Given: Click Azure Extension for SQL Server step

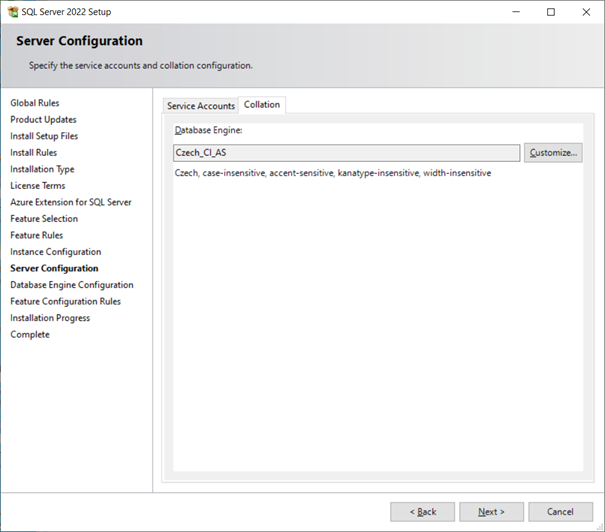Looking at the screenshot, I should (71, 202).
